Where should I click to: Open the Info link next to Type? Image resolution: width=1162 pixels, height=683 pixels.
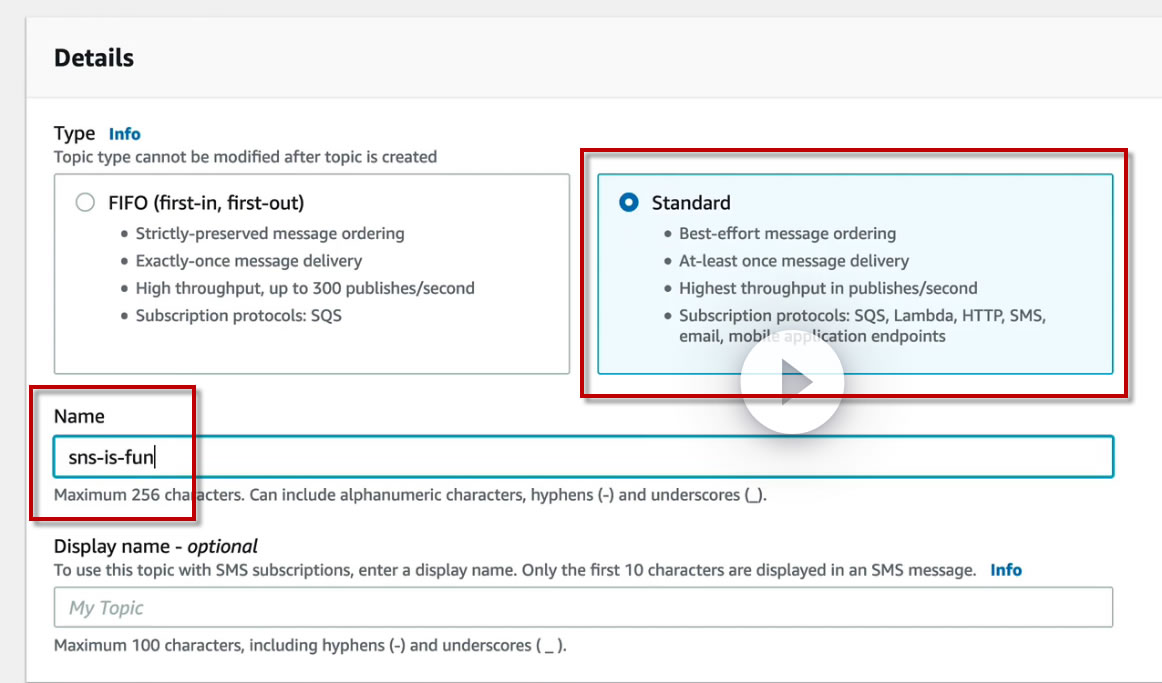[x=124, y=134]
